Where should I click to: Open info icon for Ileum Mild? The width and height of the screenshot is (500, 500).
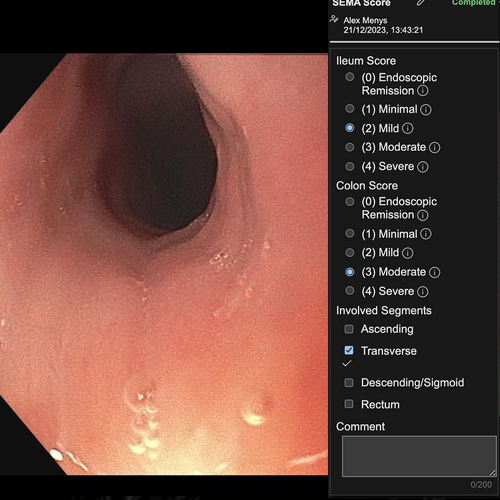pyautogui.click(x=408, y=128)
